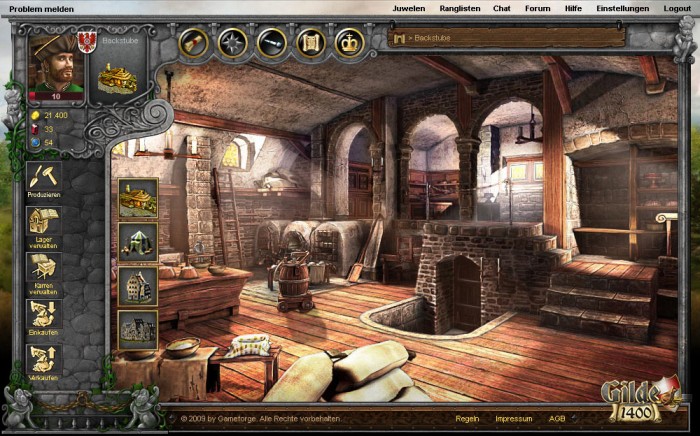Click the Backstube building icon beside portrait
700x436 pixels.
click(117, 78)
